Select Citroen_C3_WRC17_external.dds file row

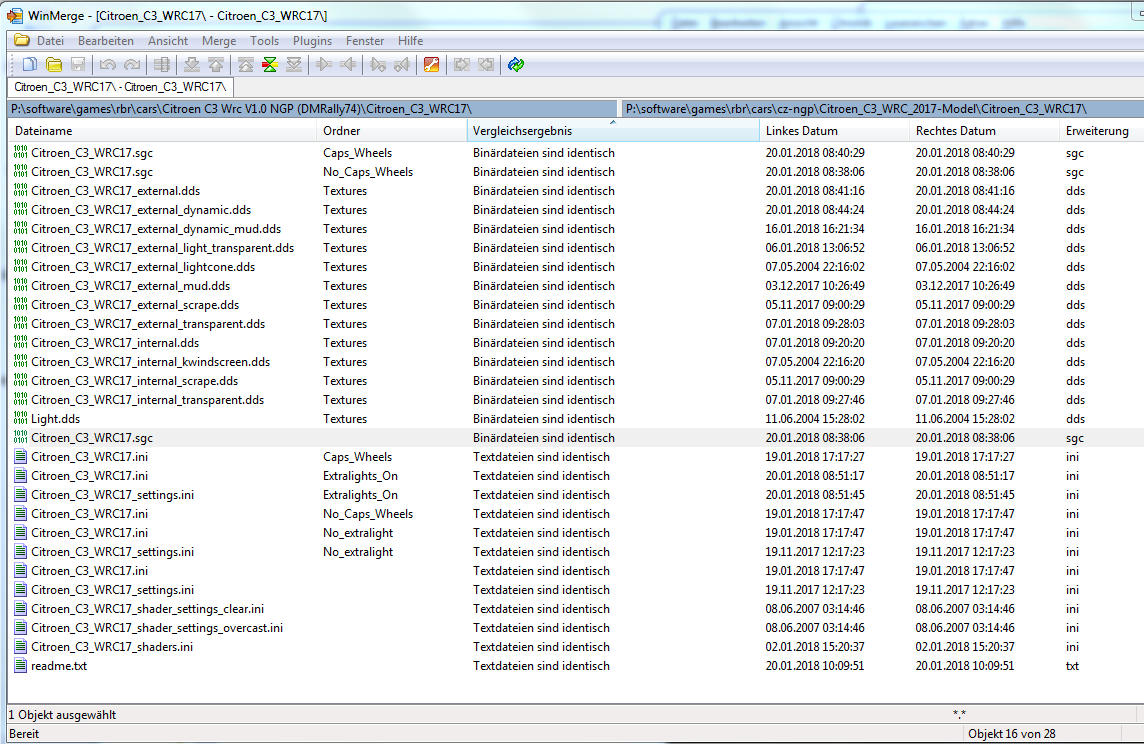coord(576,191)
